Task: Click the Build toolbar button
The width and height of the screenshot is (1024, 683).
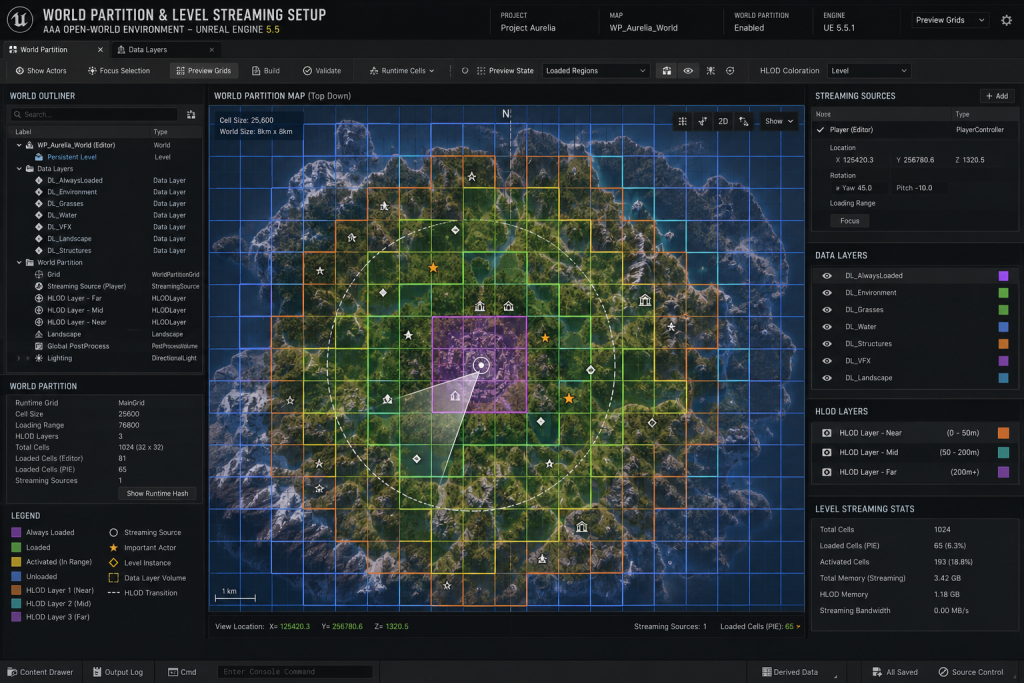Action: tap(266, 71)
